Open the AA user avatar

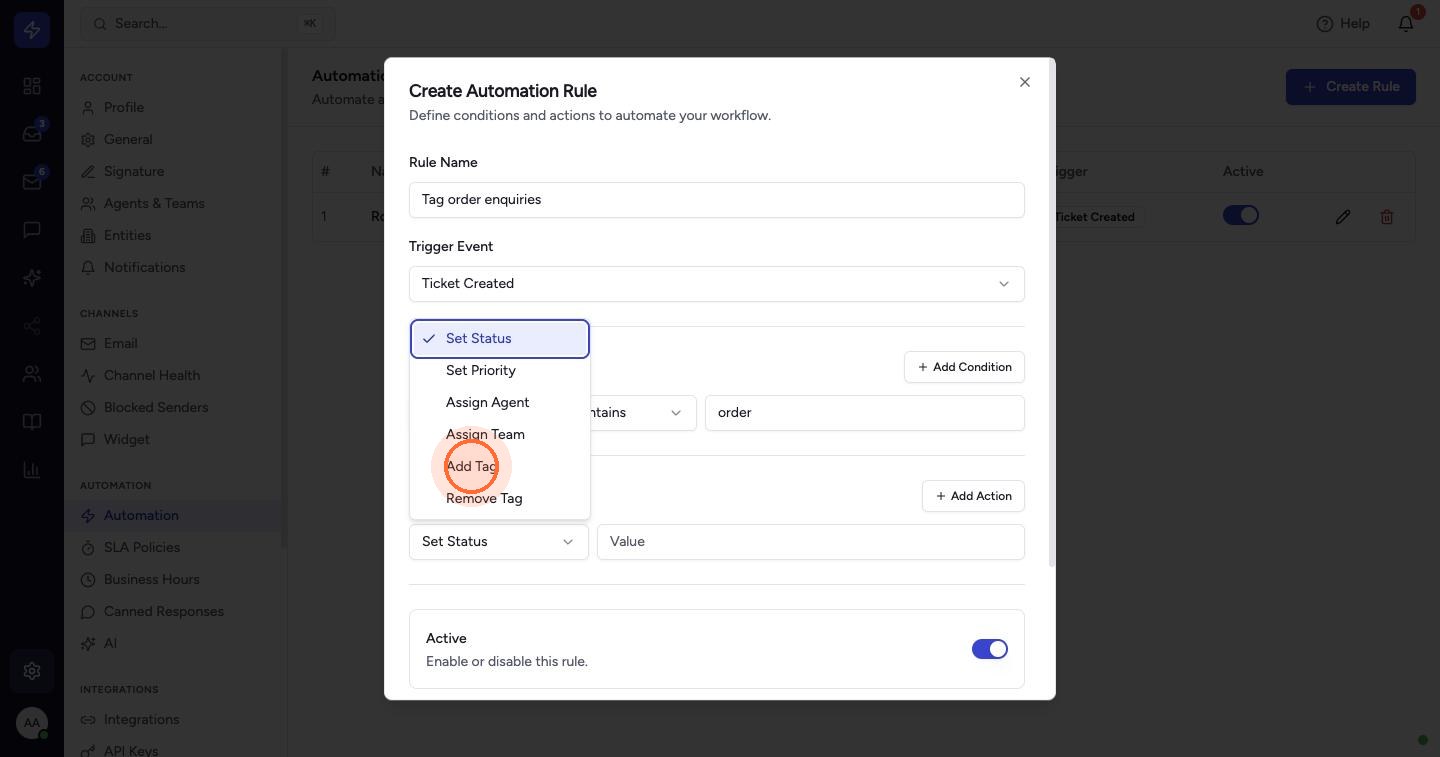pos(32,723)
